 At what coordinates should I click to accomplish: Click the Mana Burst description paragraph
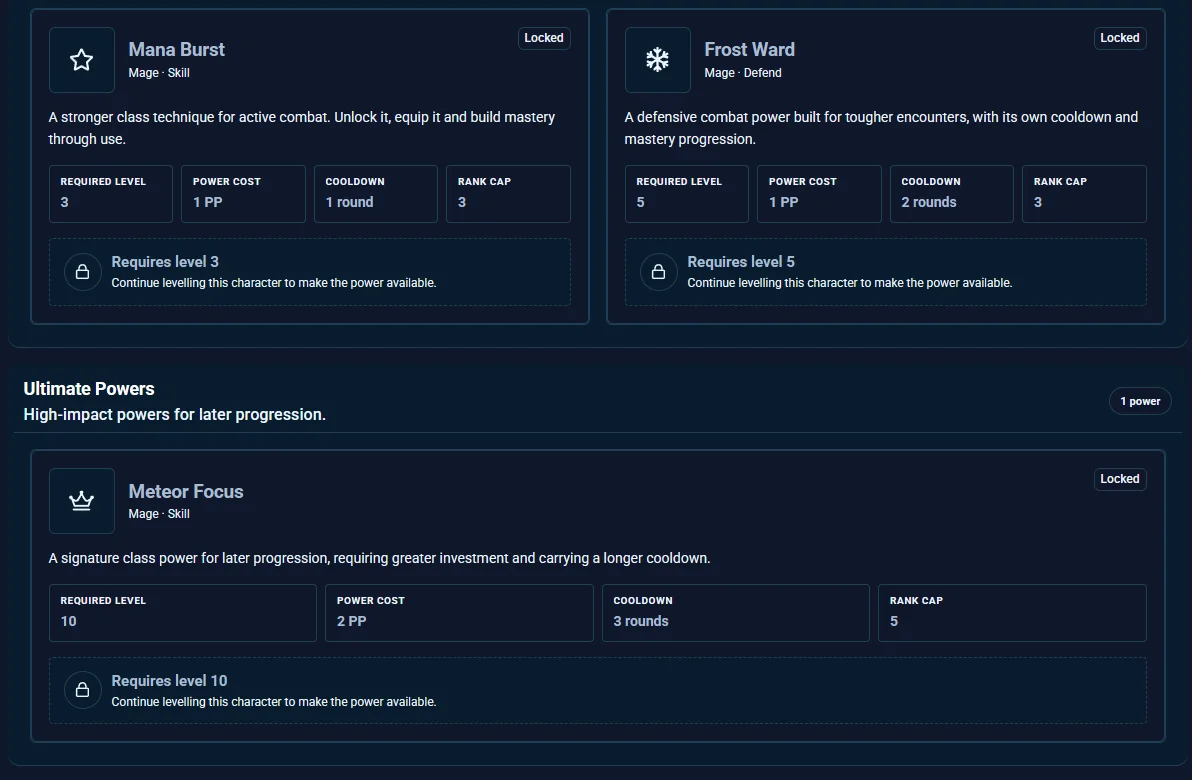(302, 128)
